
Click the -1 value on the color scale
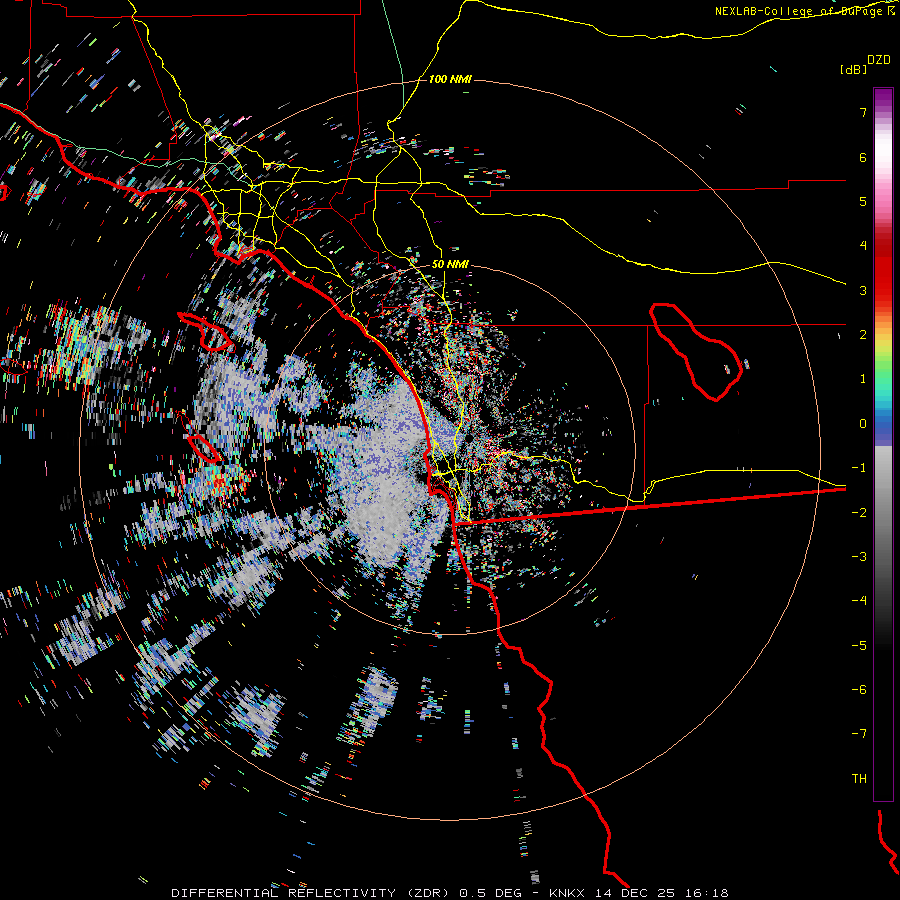click(859, 468)
